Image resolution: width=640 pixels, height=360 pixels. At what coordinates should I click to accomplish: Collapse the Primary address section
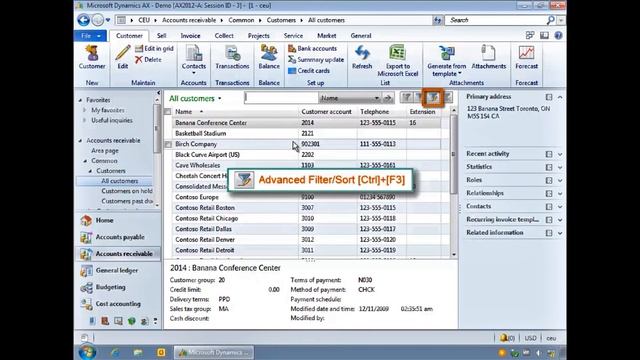(560, 97)
